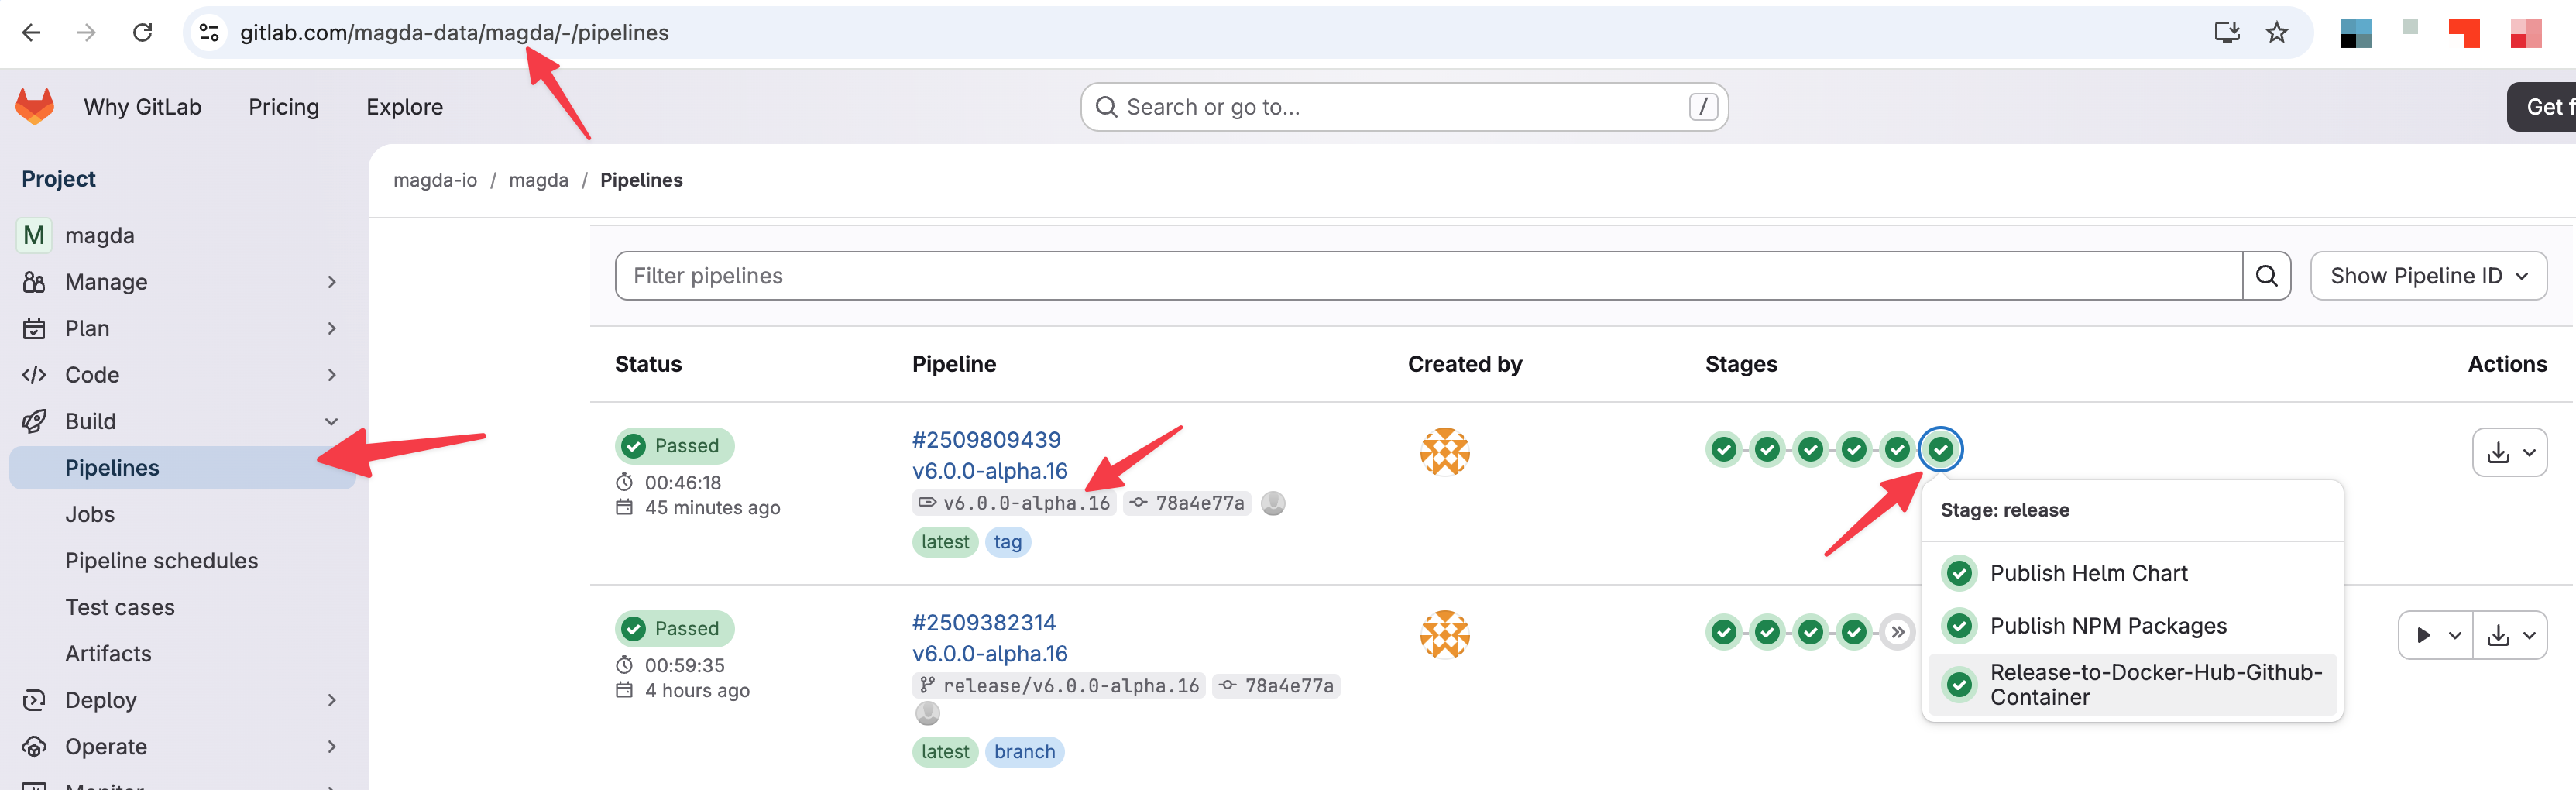Open the Publish Helm Chart job
Viewport: 2576px width, 790px height.
pos(2088,573)
